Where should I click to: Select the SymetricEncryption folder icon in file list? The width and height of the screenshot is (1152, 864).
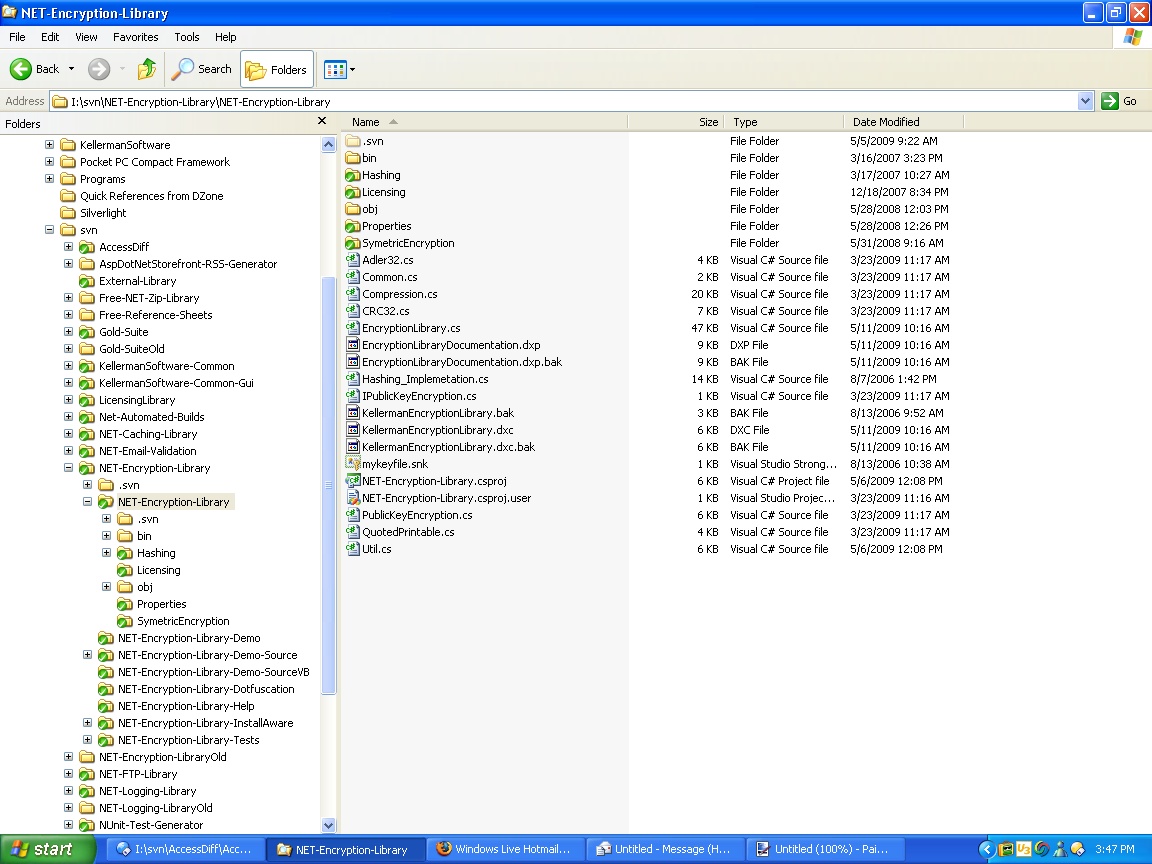353,243
